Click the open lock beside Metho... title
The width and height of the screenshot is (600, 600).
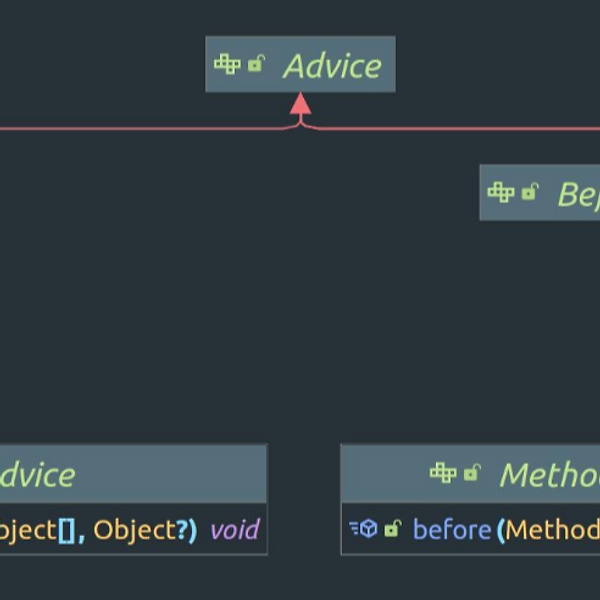(x=472, y=473)
